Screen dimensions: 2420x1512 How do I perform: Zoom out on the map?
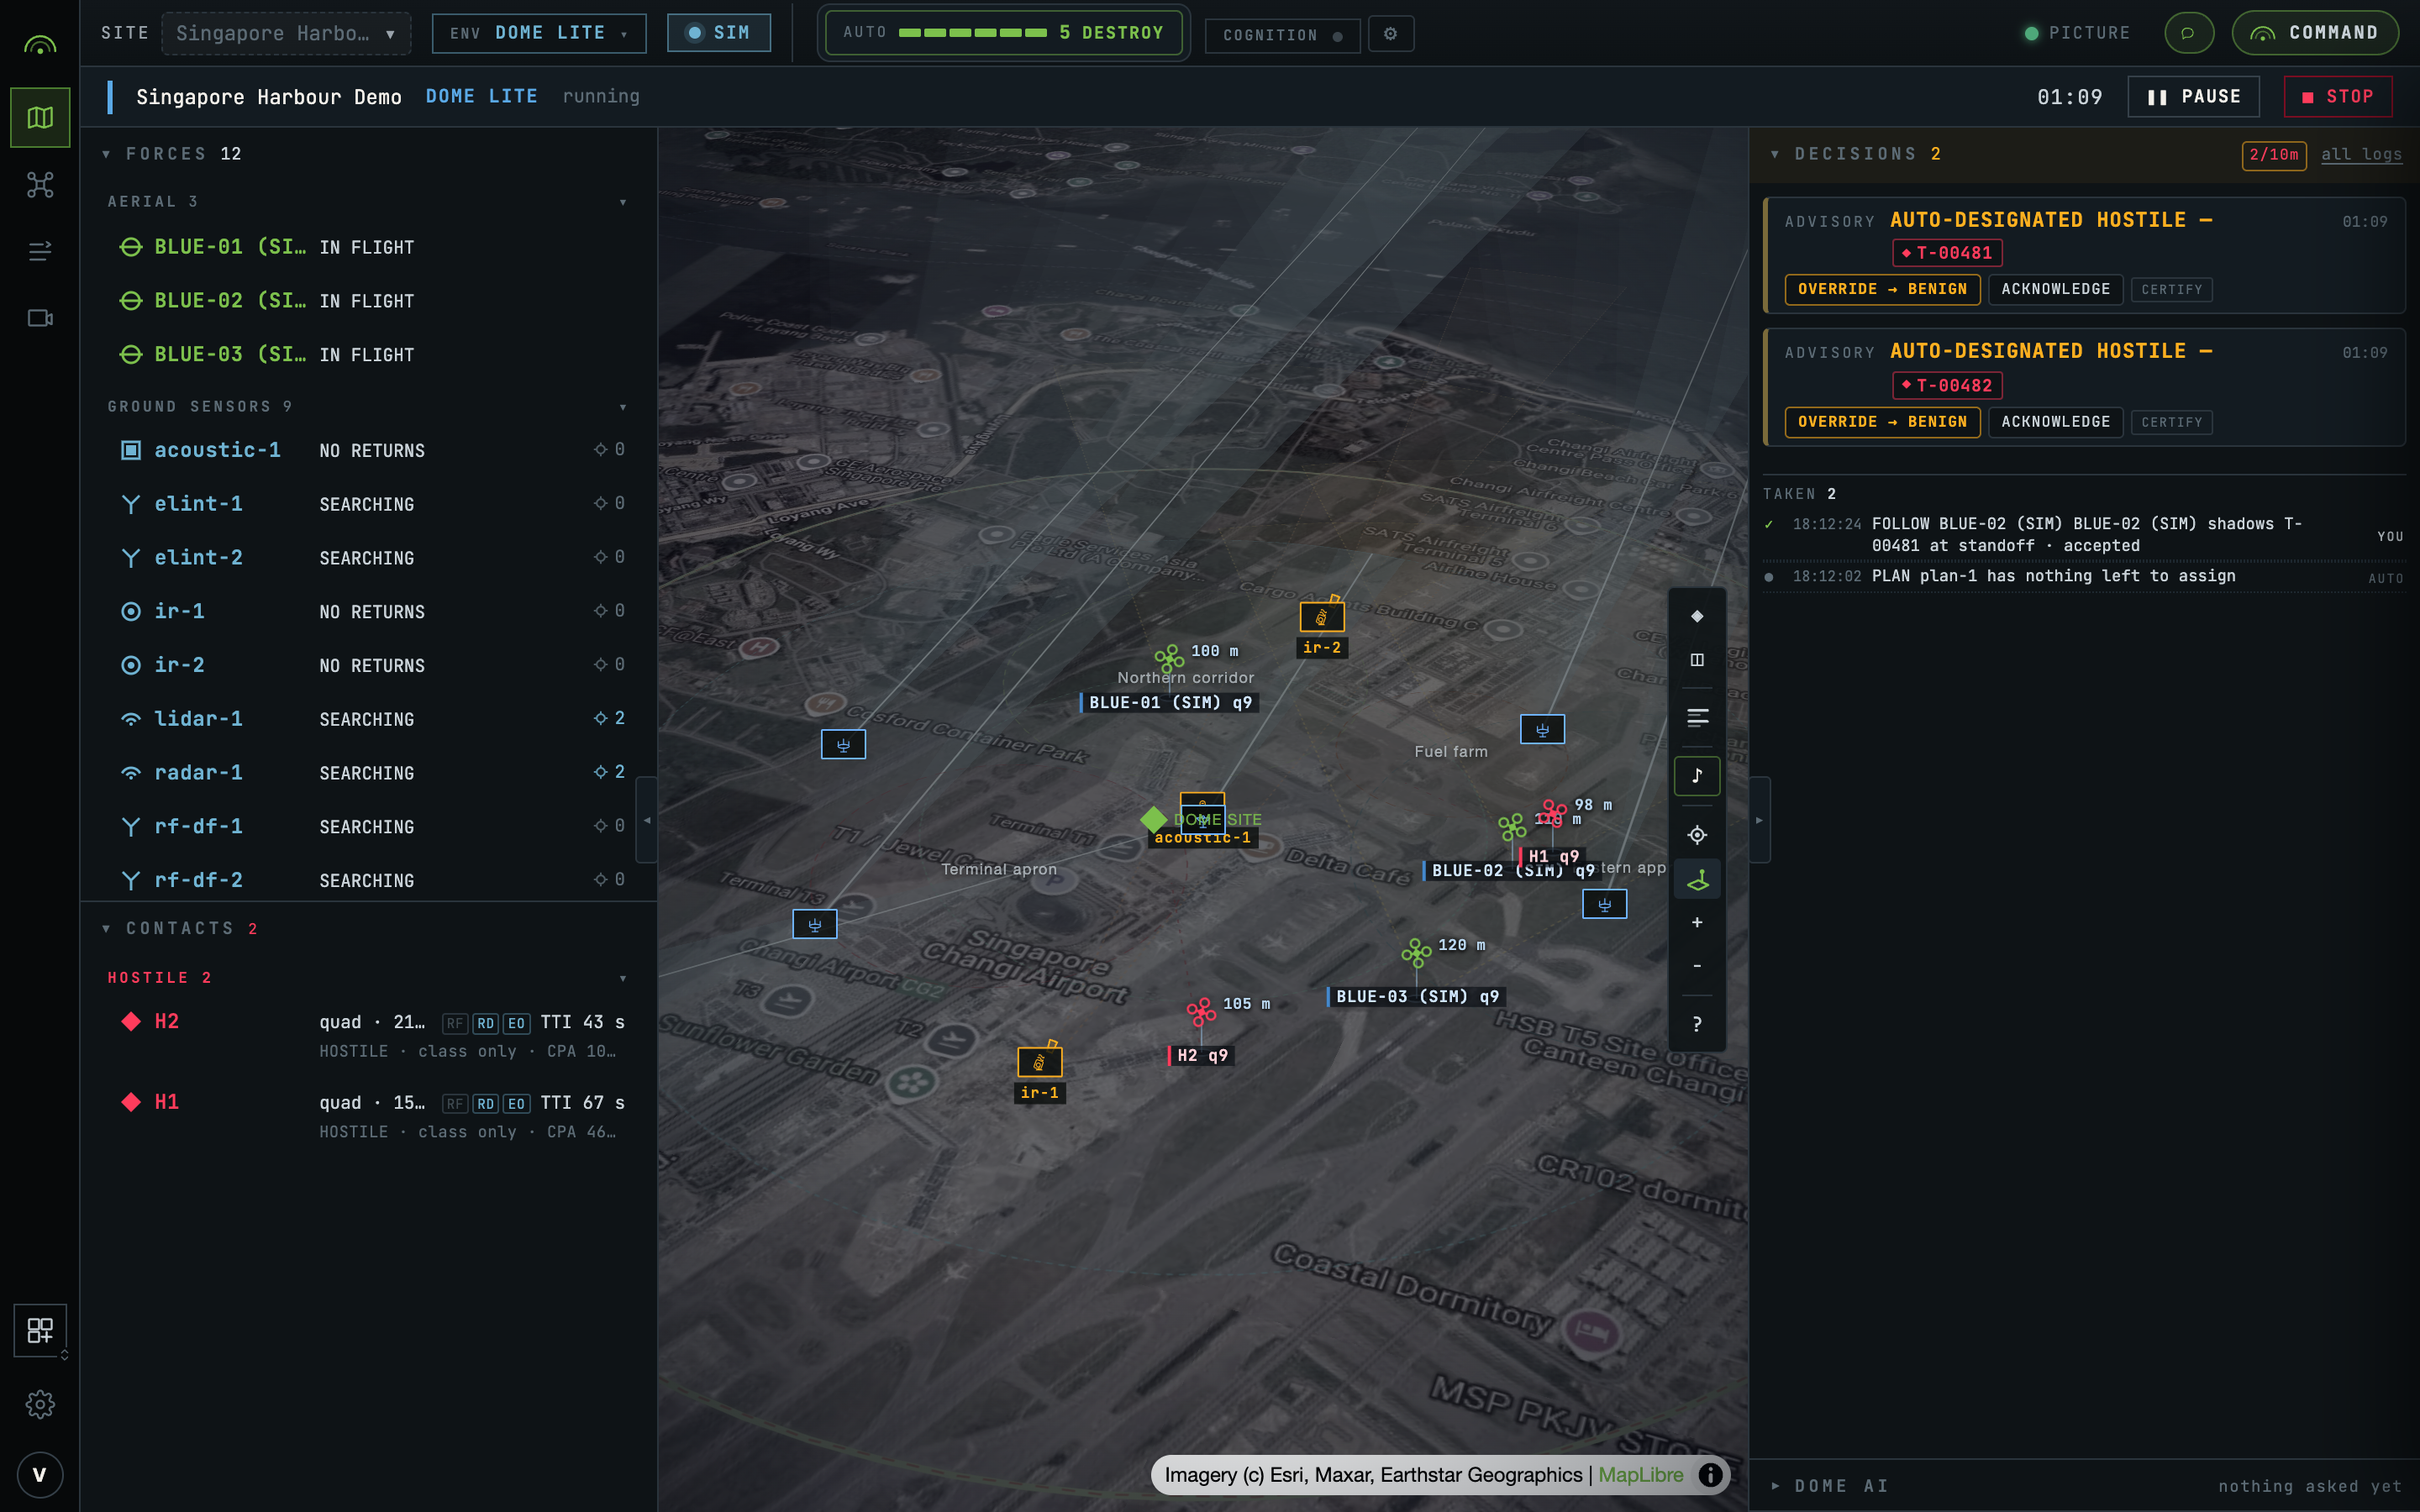[1697, 966]
